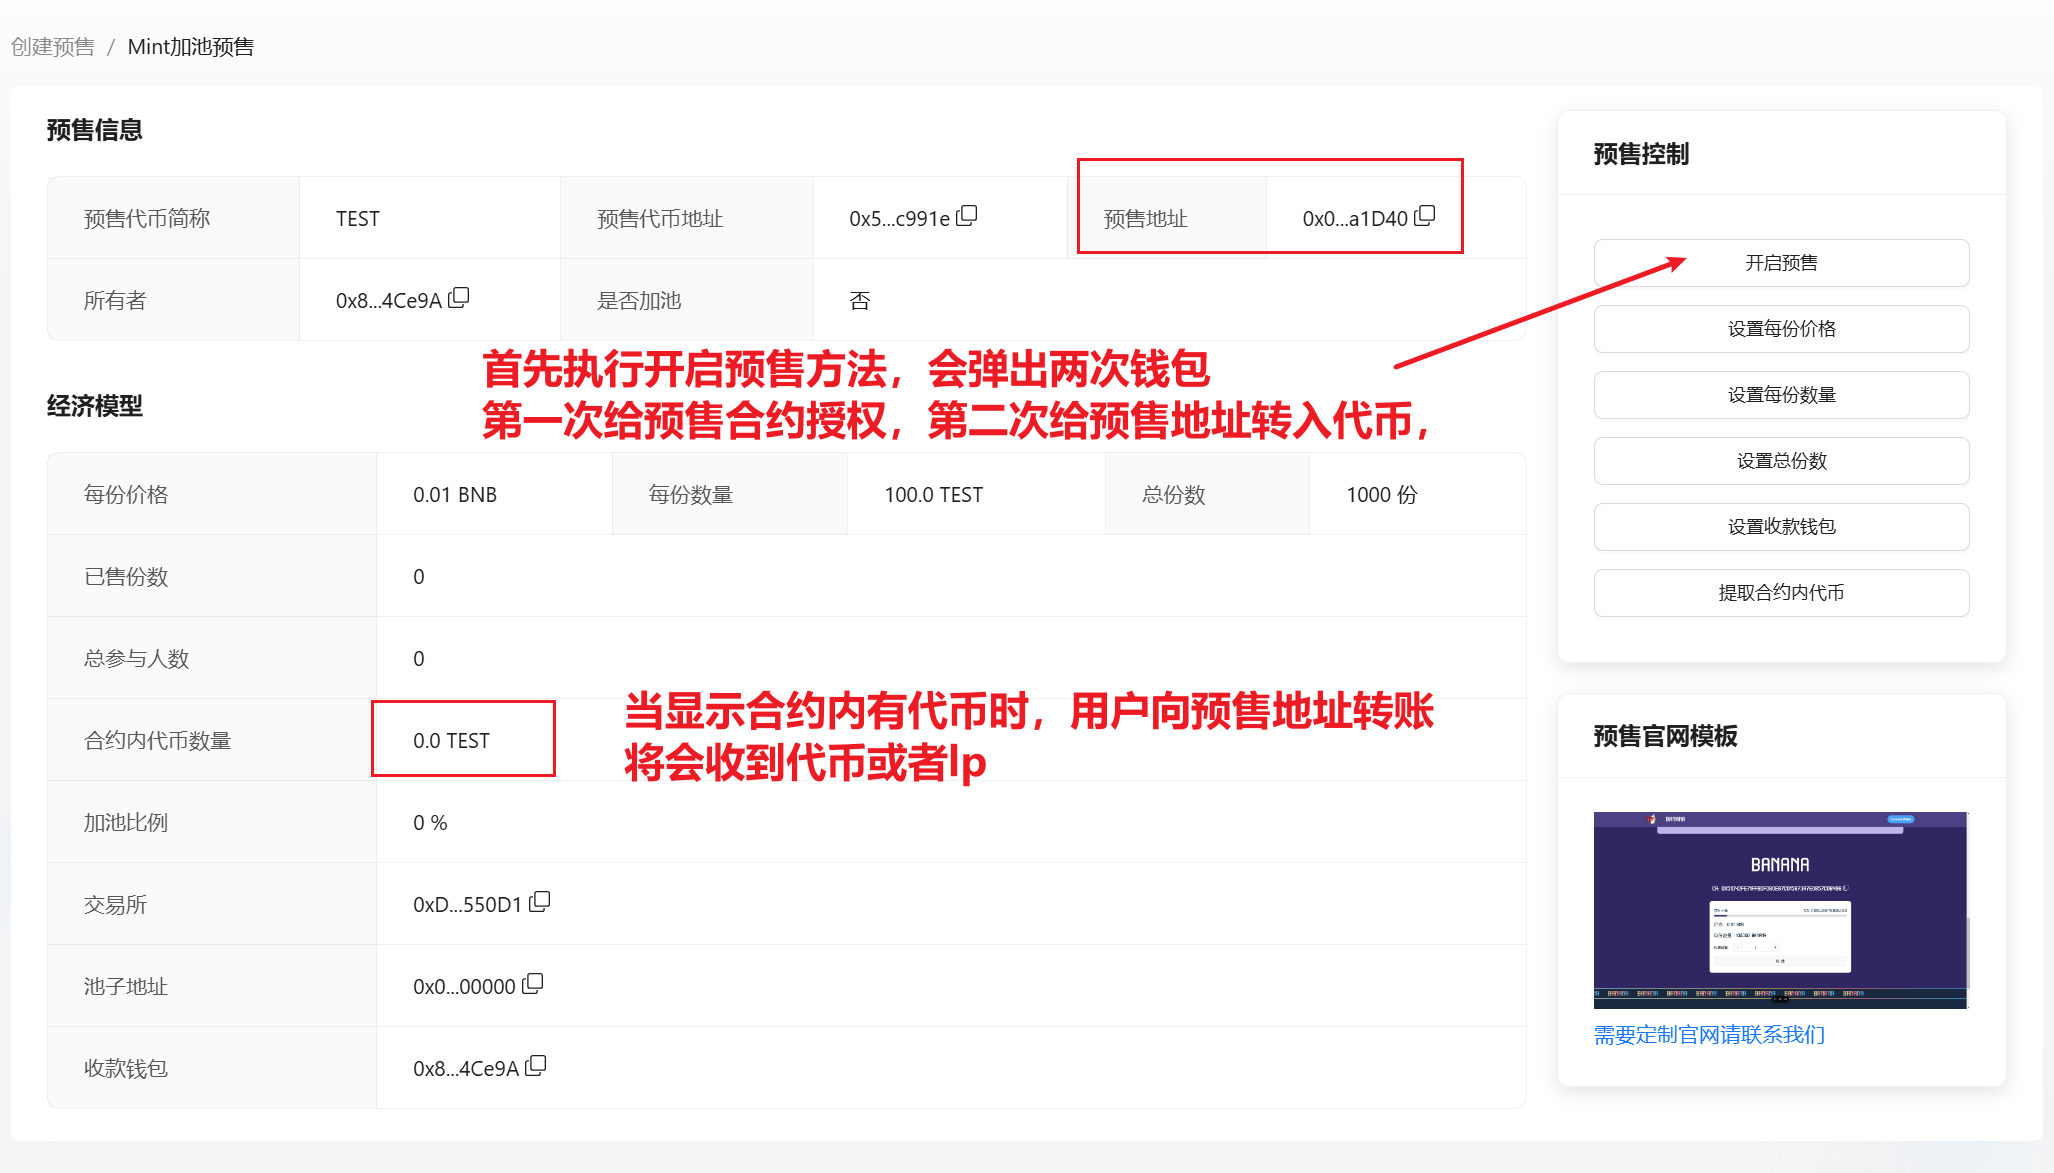Copy the receiving wallet address icon
This screenshot has height=1173, width=2054.
click(x=536, y=1066)
